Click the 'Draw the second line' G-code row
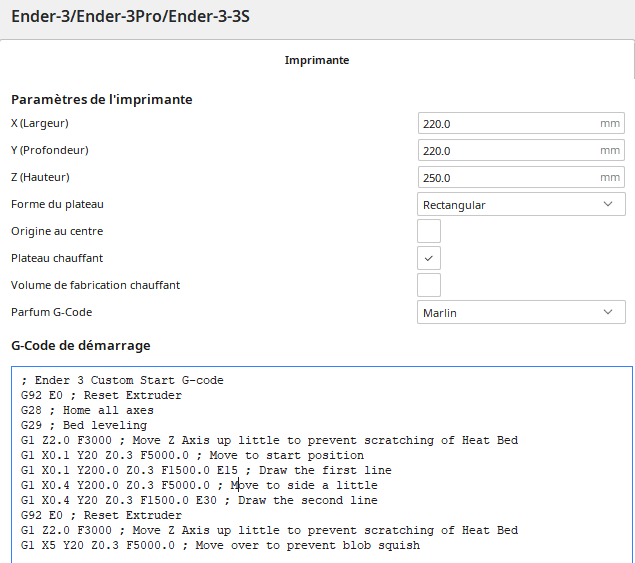The width and height of the screenshot is (635, 563). [199, 500]
